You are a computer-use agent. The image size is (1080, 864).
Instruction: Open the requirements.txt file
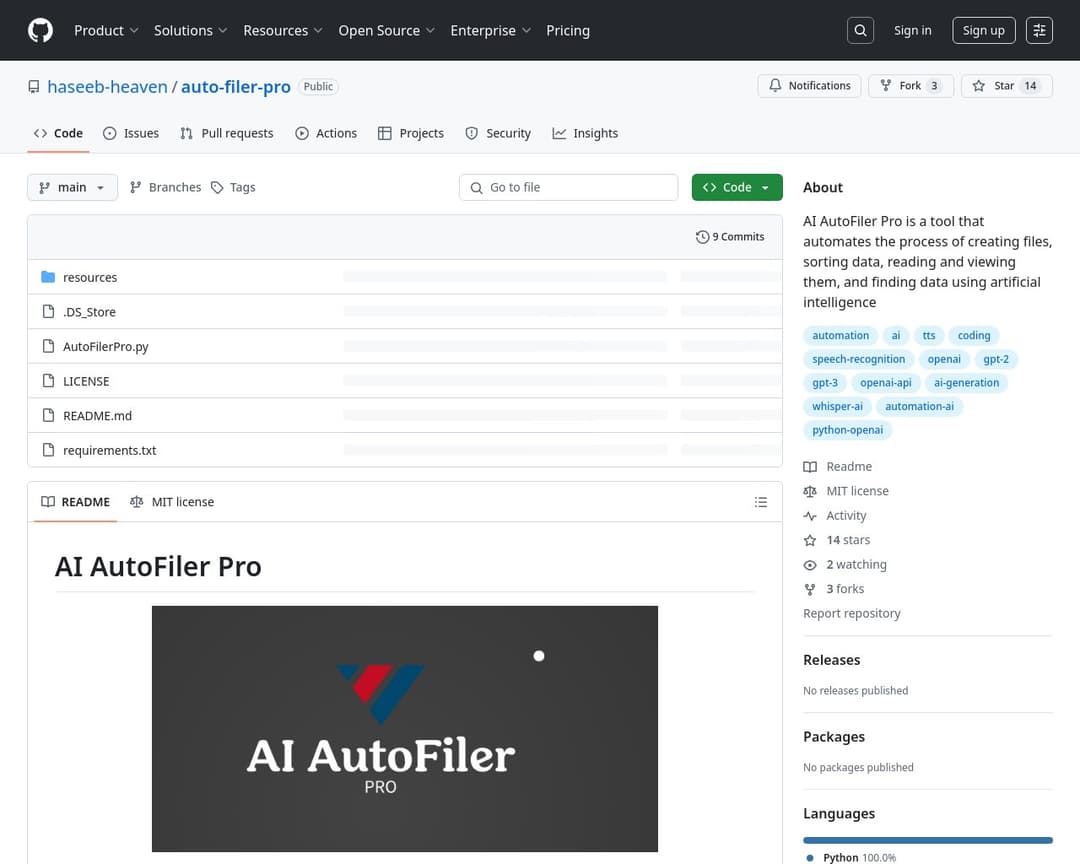pos(110,451)
